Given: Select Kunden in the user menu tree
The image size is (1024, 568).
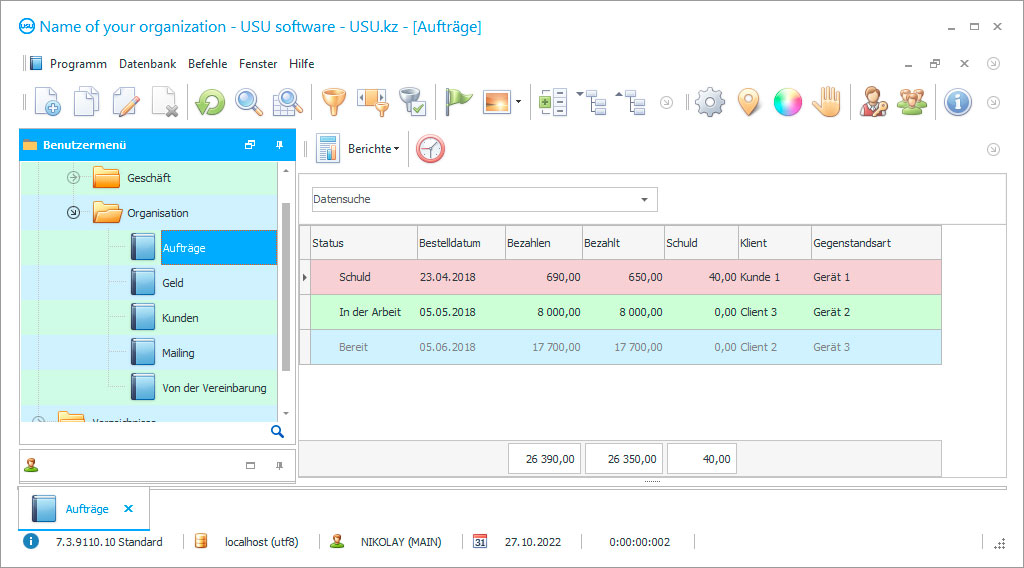Looking at the screenshot, I should click(180, 318).
